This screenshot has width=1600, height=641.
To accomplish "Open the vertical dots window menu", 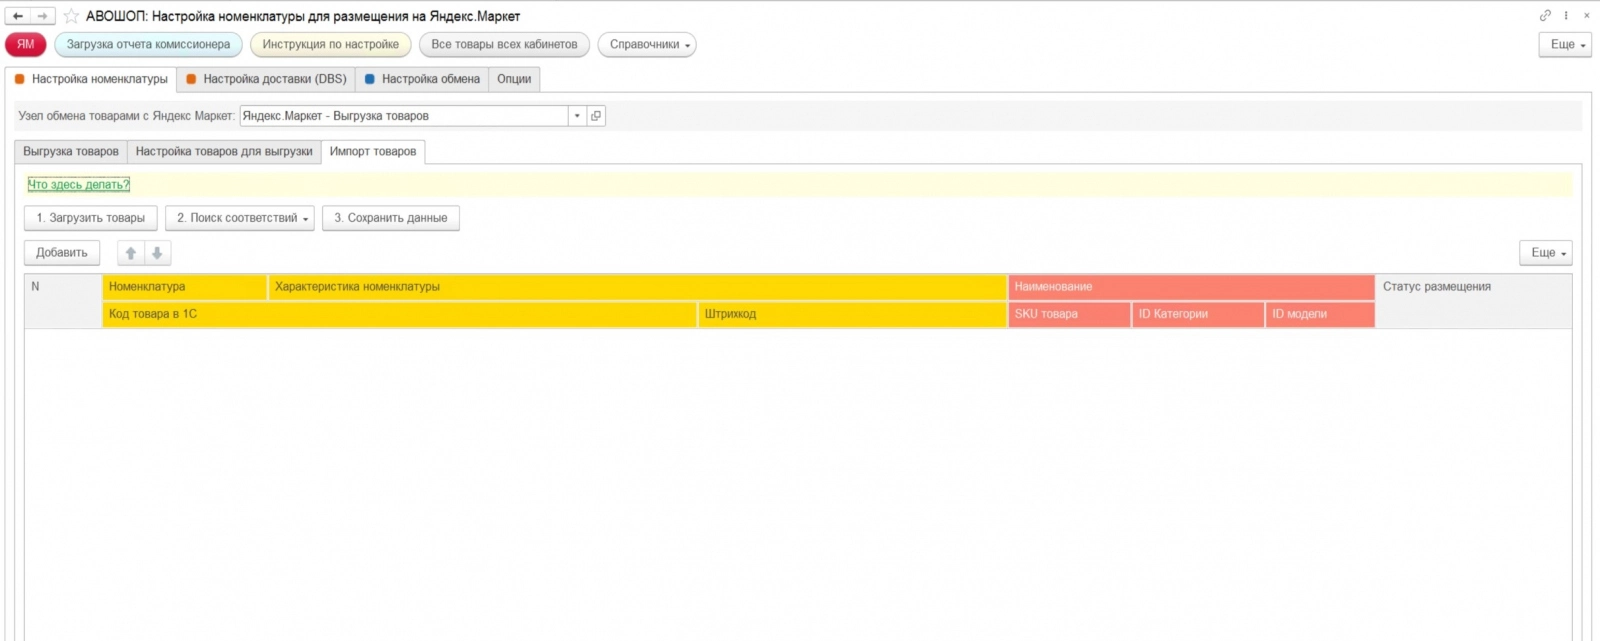I will (1566, 16).
